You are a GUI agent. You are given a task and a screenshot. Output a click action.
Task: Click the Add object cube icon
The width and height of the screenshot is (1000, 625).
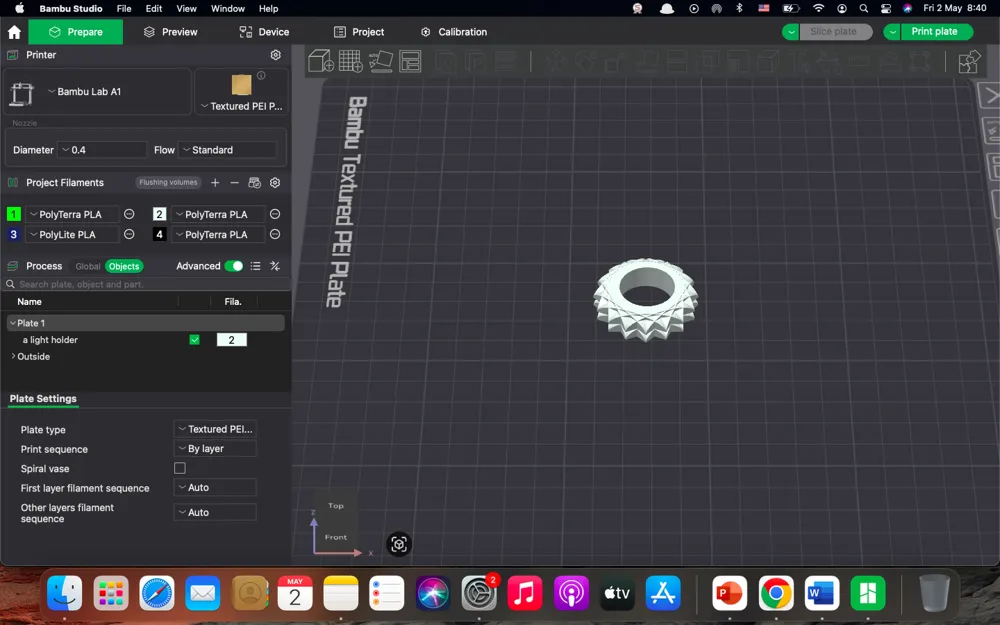320,61
